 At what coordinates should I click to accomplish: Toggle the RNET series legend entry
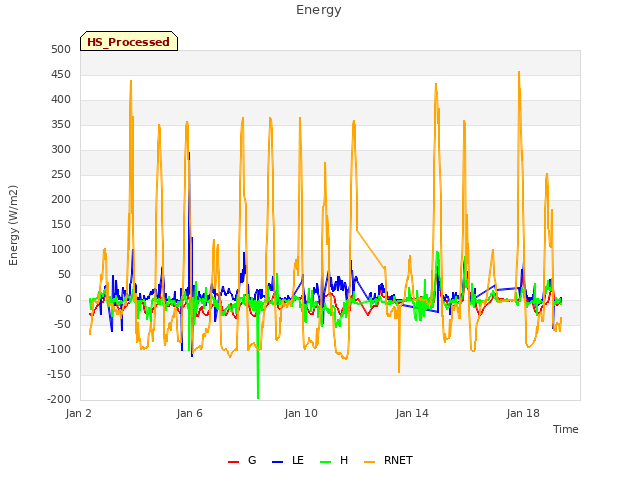(388, 460)
